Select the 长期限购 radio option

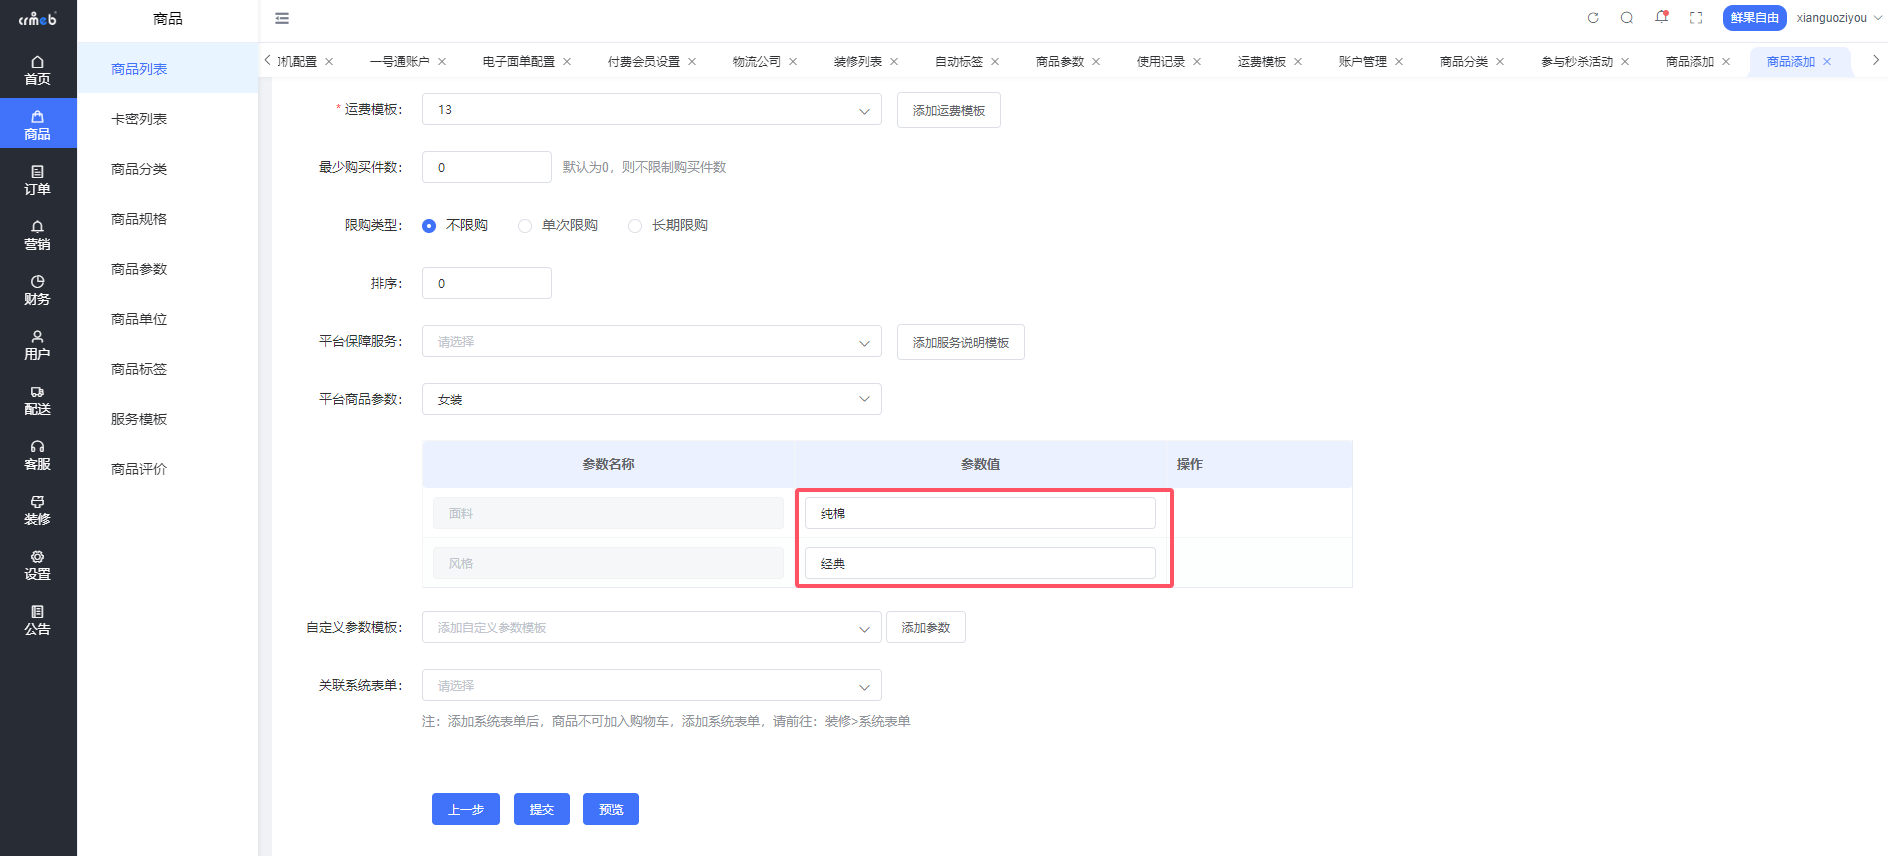click(x=635, y=226)
